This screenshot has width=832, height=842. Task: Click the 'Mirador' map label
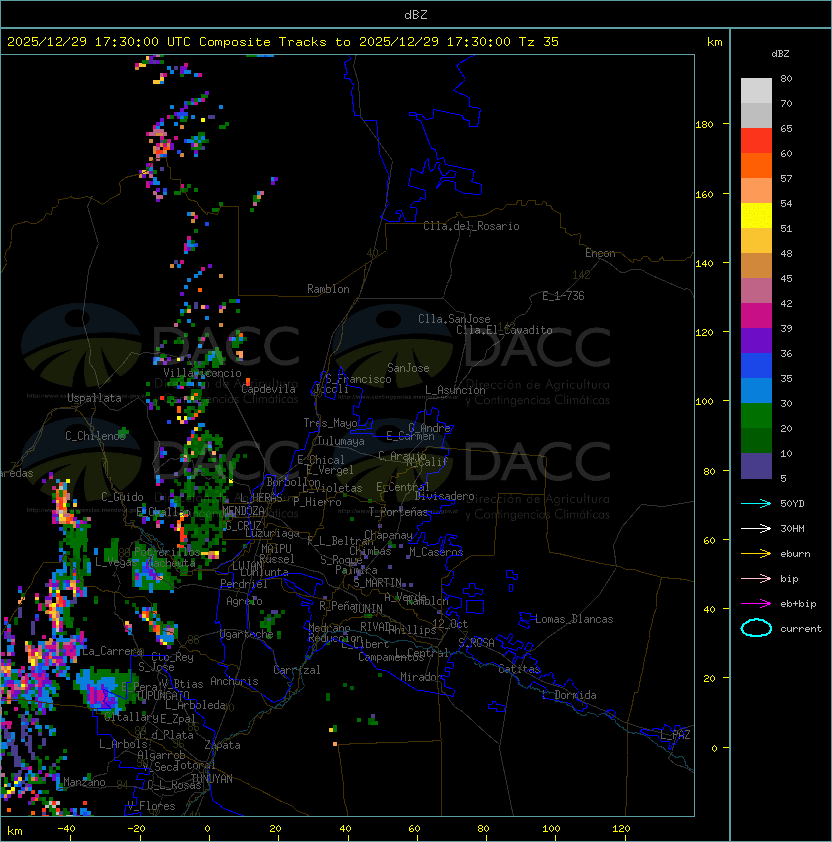coord(421,677)
